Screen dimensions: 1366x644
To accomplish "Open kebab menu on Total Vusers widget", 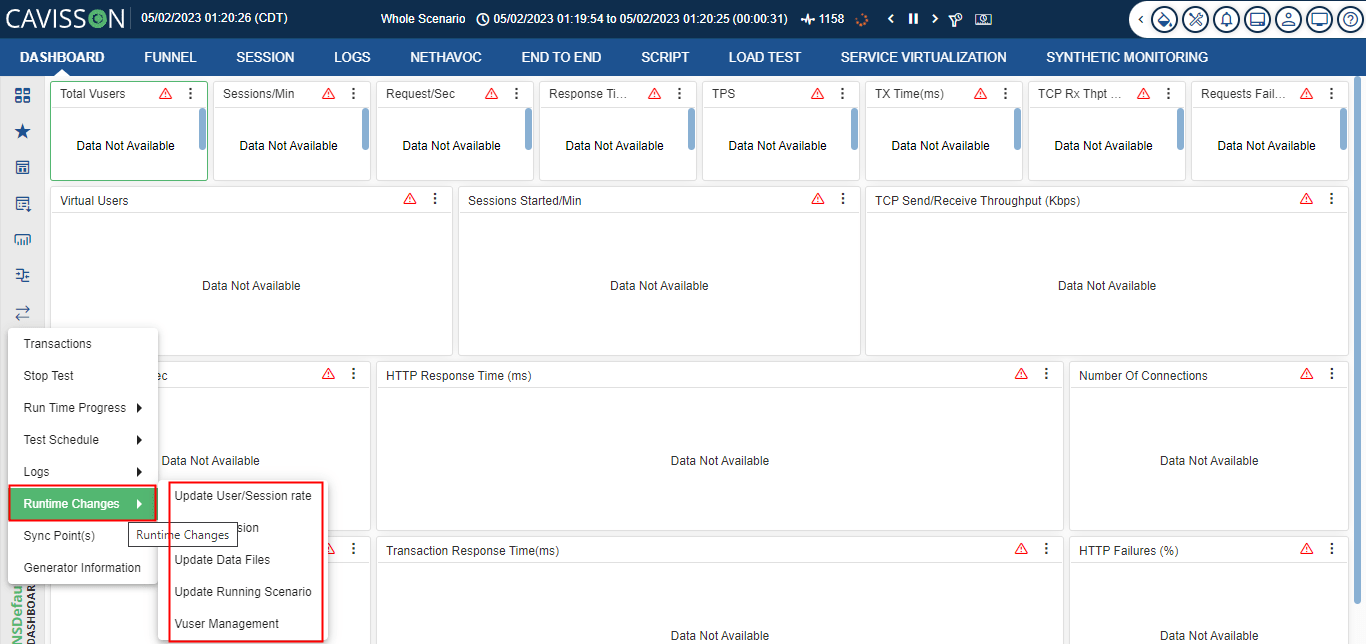I will pos(190,94).
